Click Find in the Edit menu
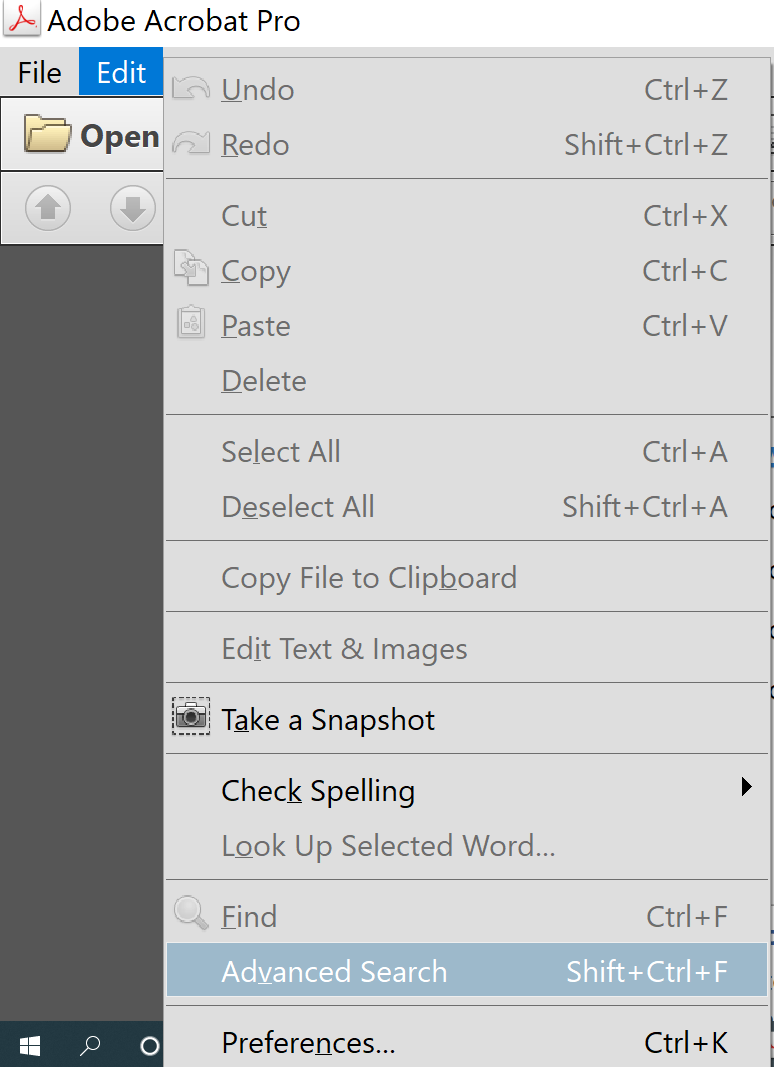This screenshot has height=1067, width=774. pyautogui.click(x=249, y=917)
